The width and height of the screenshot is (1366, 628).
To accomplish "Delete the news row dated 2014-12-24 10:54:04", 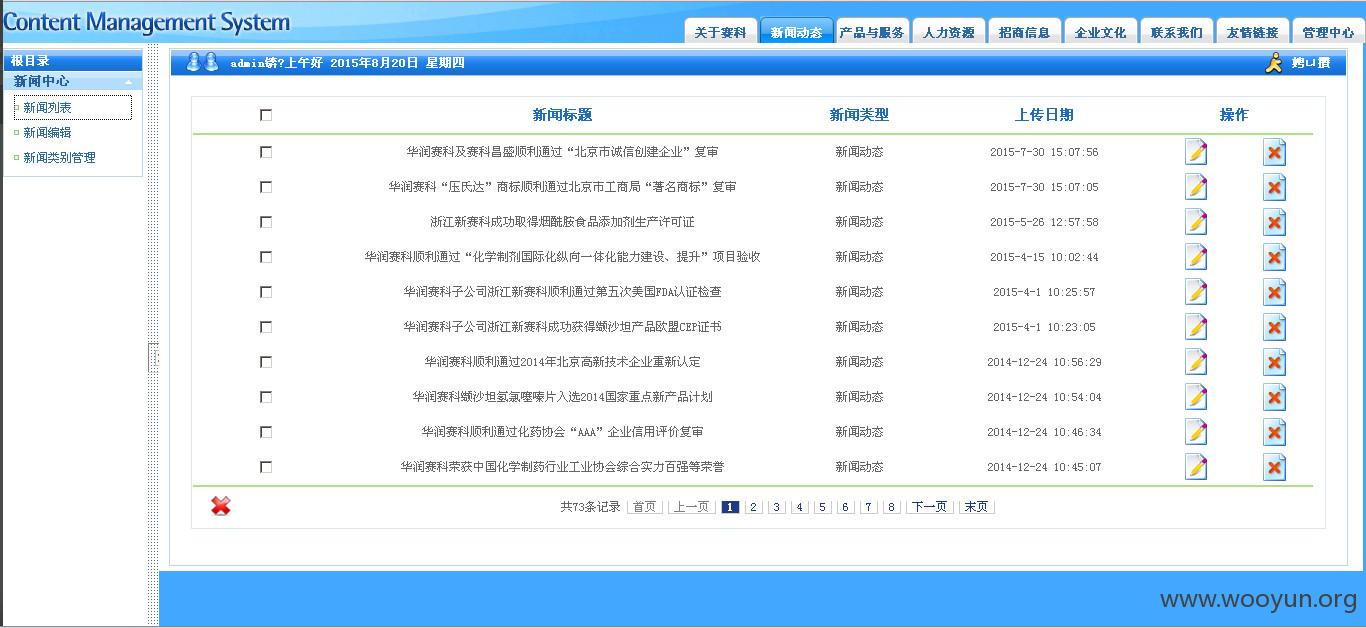I will [1274, 397].
